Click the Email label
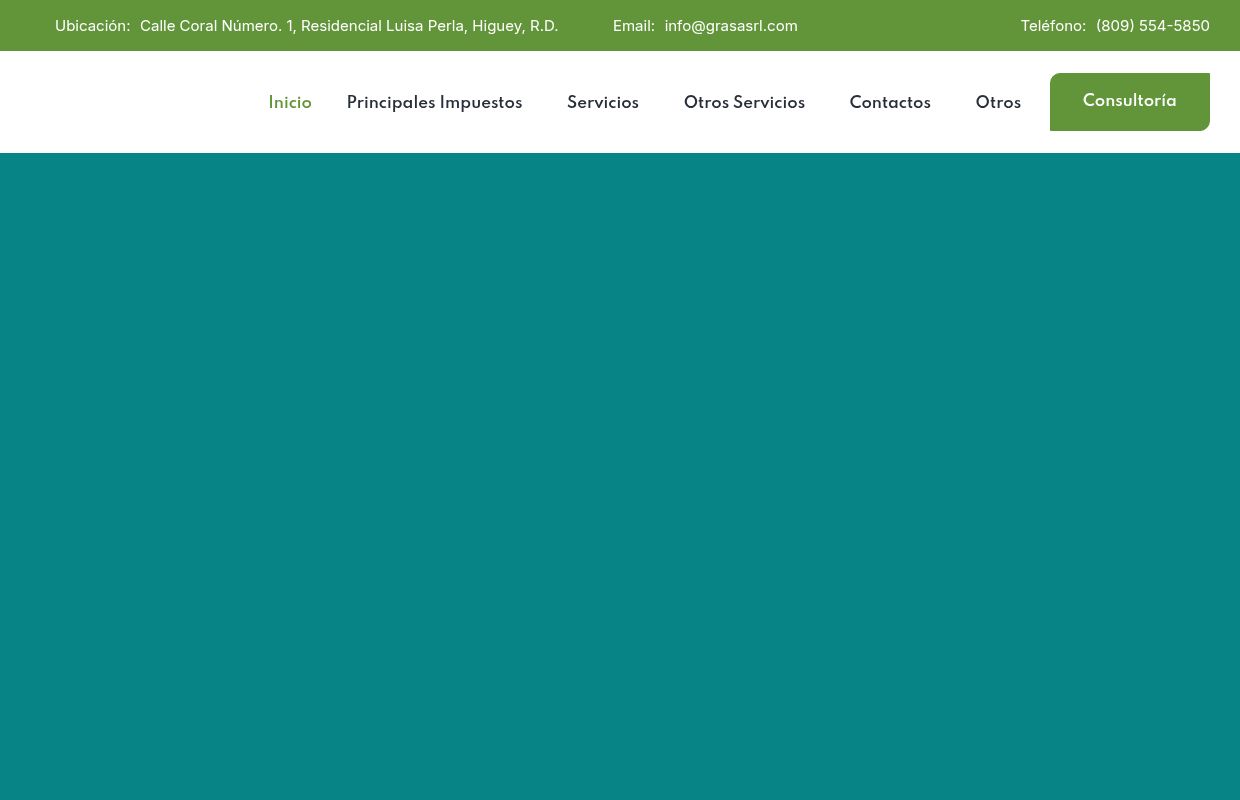The width and height of the screenshot is (1240, 800). 634,26
